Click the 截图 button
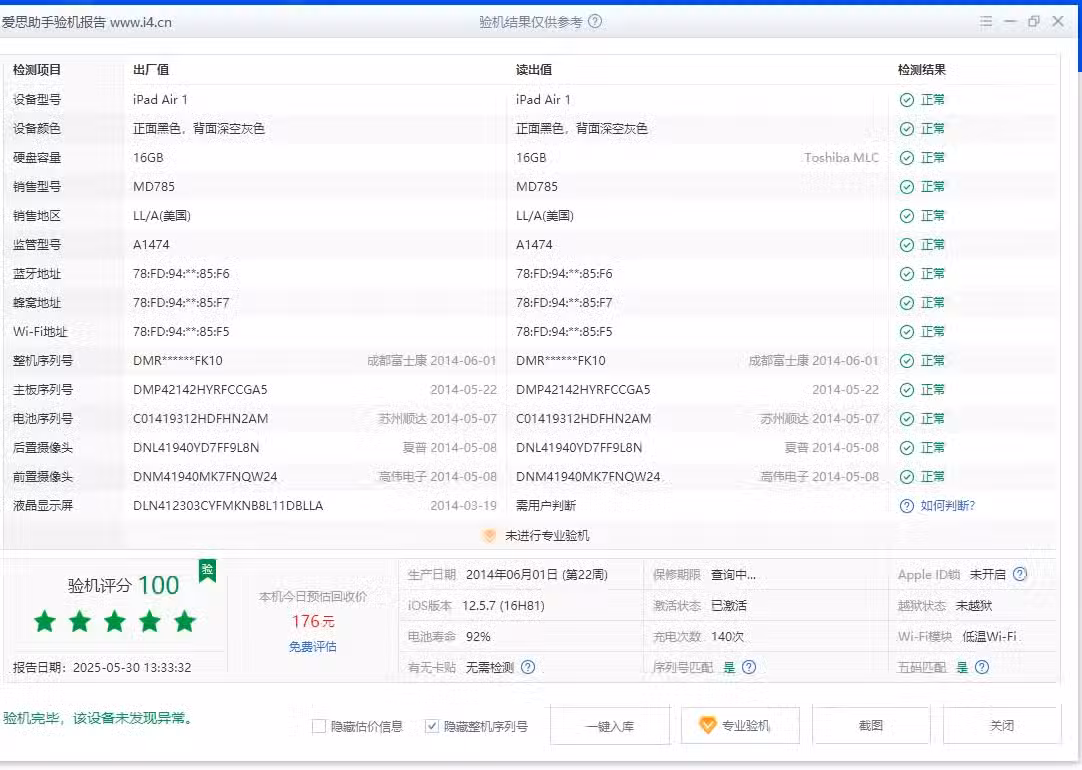Viewport: 1082px width, 770px height. tap(871, 725)
